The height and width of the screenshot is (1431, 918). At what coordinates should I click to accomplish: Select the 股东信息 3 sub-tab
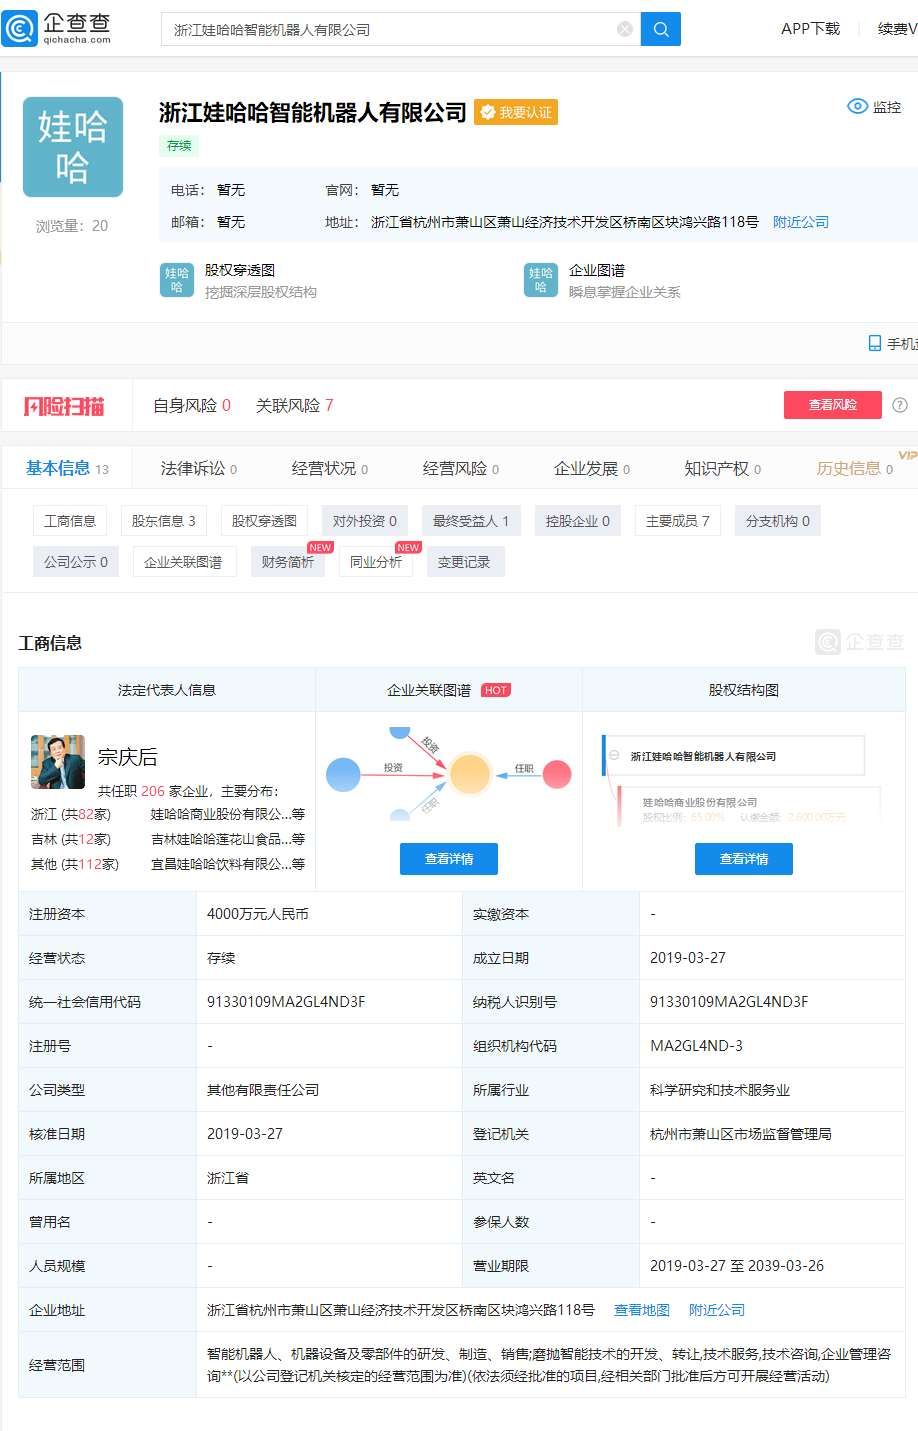tap(163, 521)
